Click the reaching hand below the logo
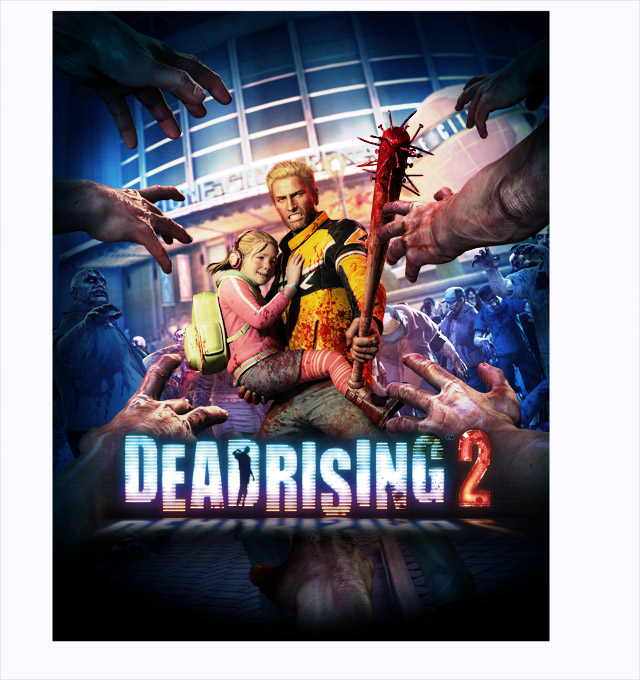The width and height of the screenshot is (640, 680). 312,575
